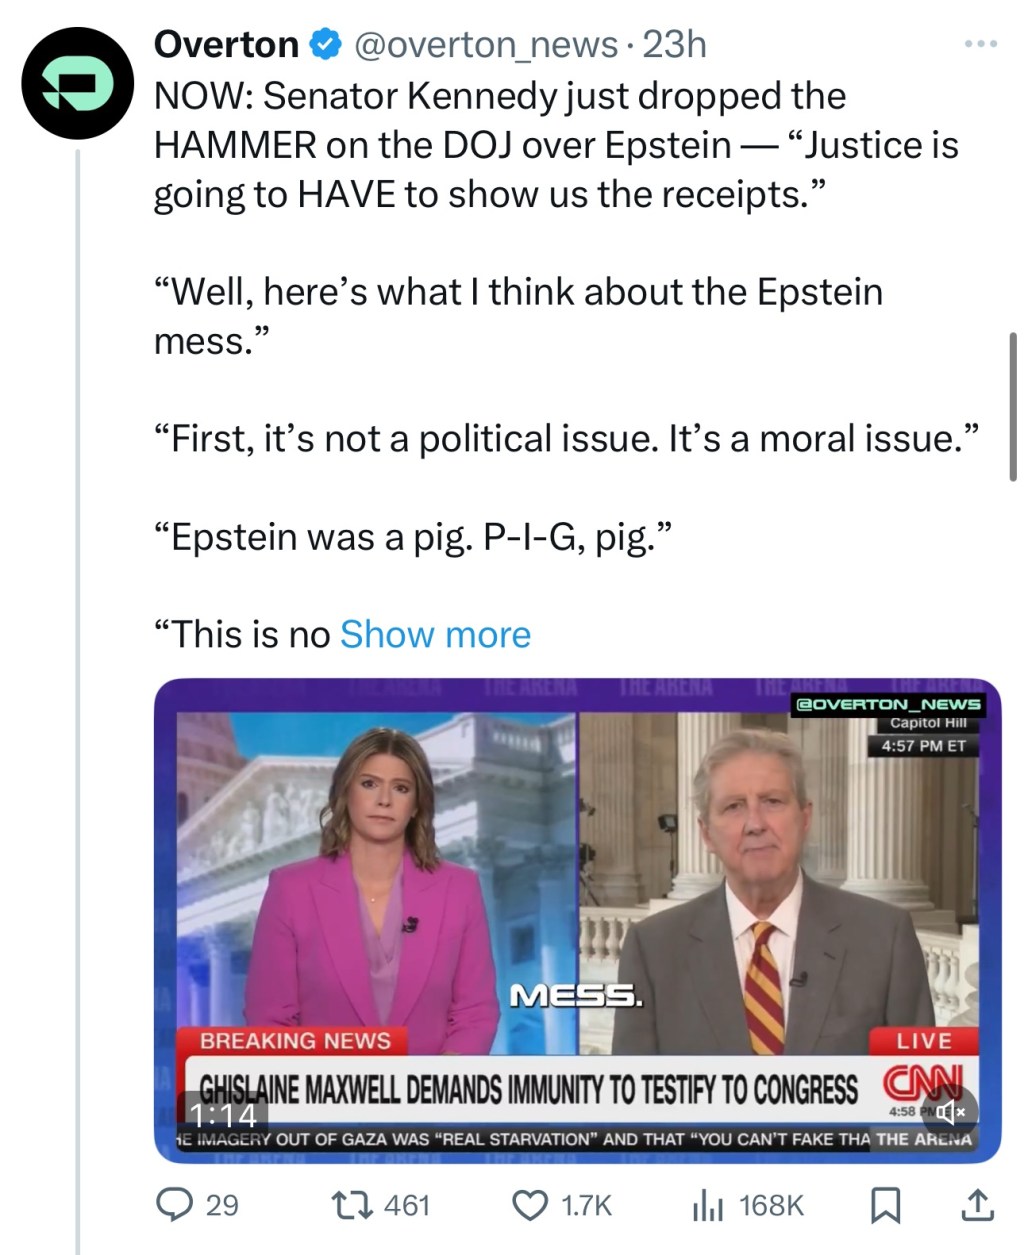Viewport: 1024px width, 1255px height.
Task: Click the blue verified badge next to Overton
Action: pos(325,45)
